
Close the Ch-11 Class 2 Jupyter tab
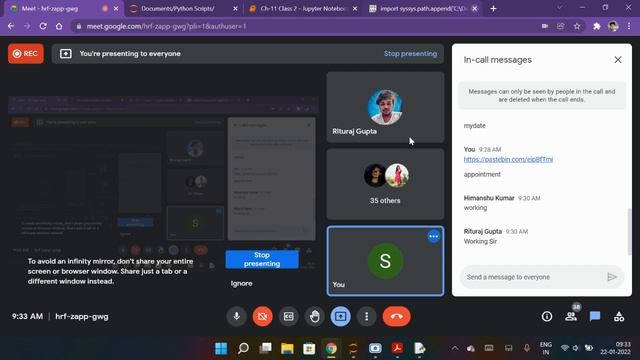[x=355, y=9]
